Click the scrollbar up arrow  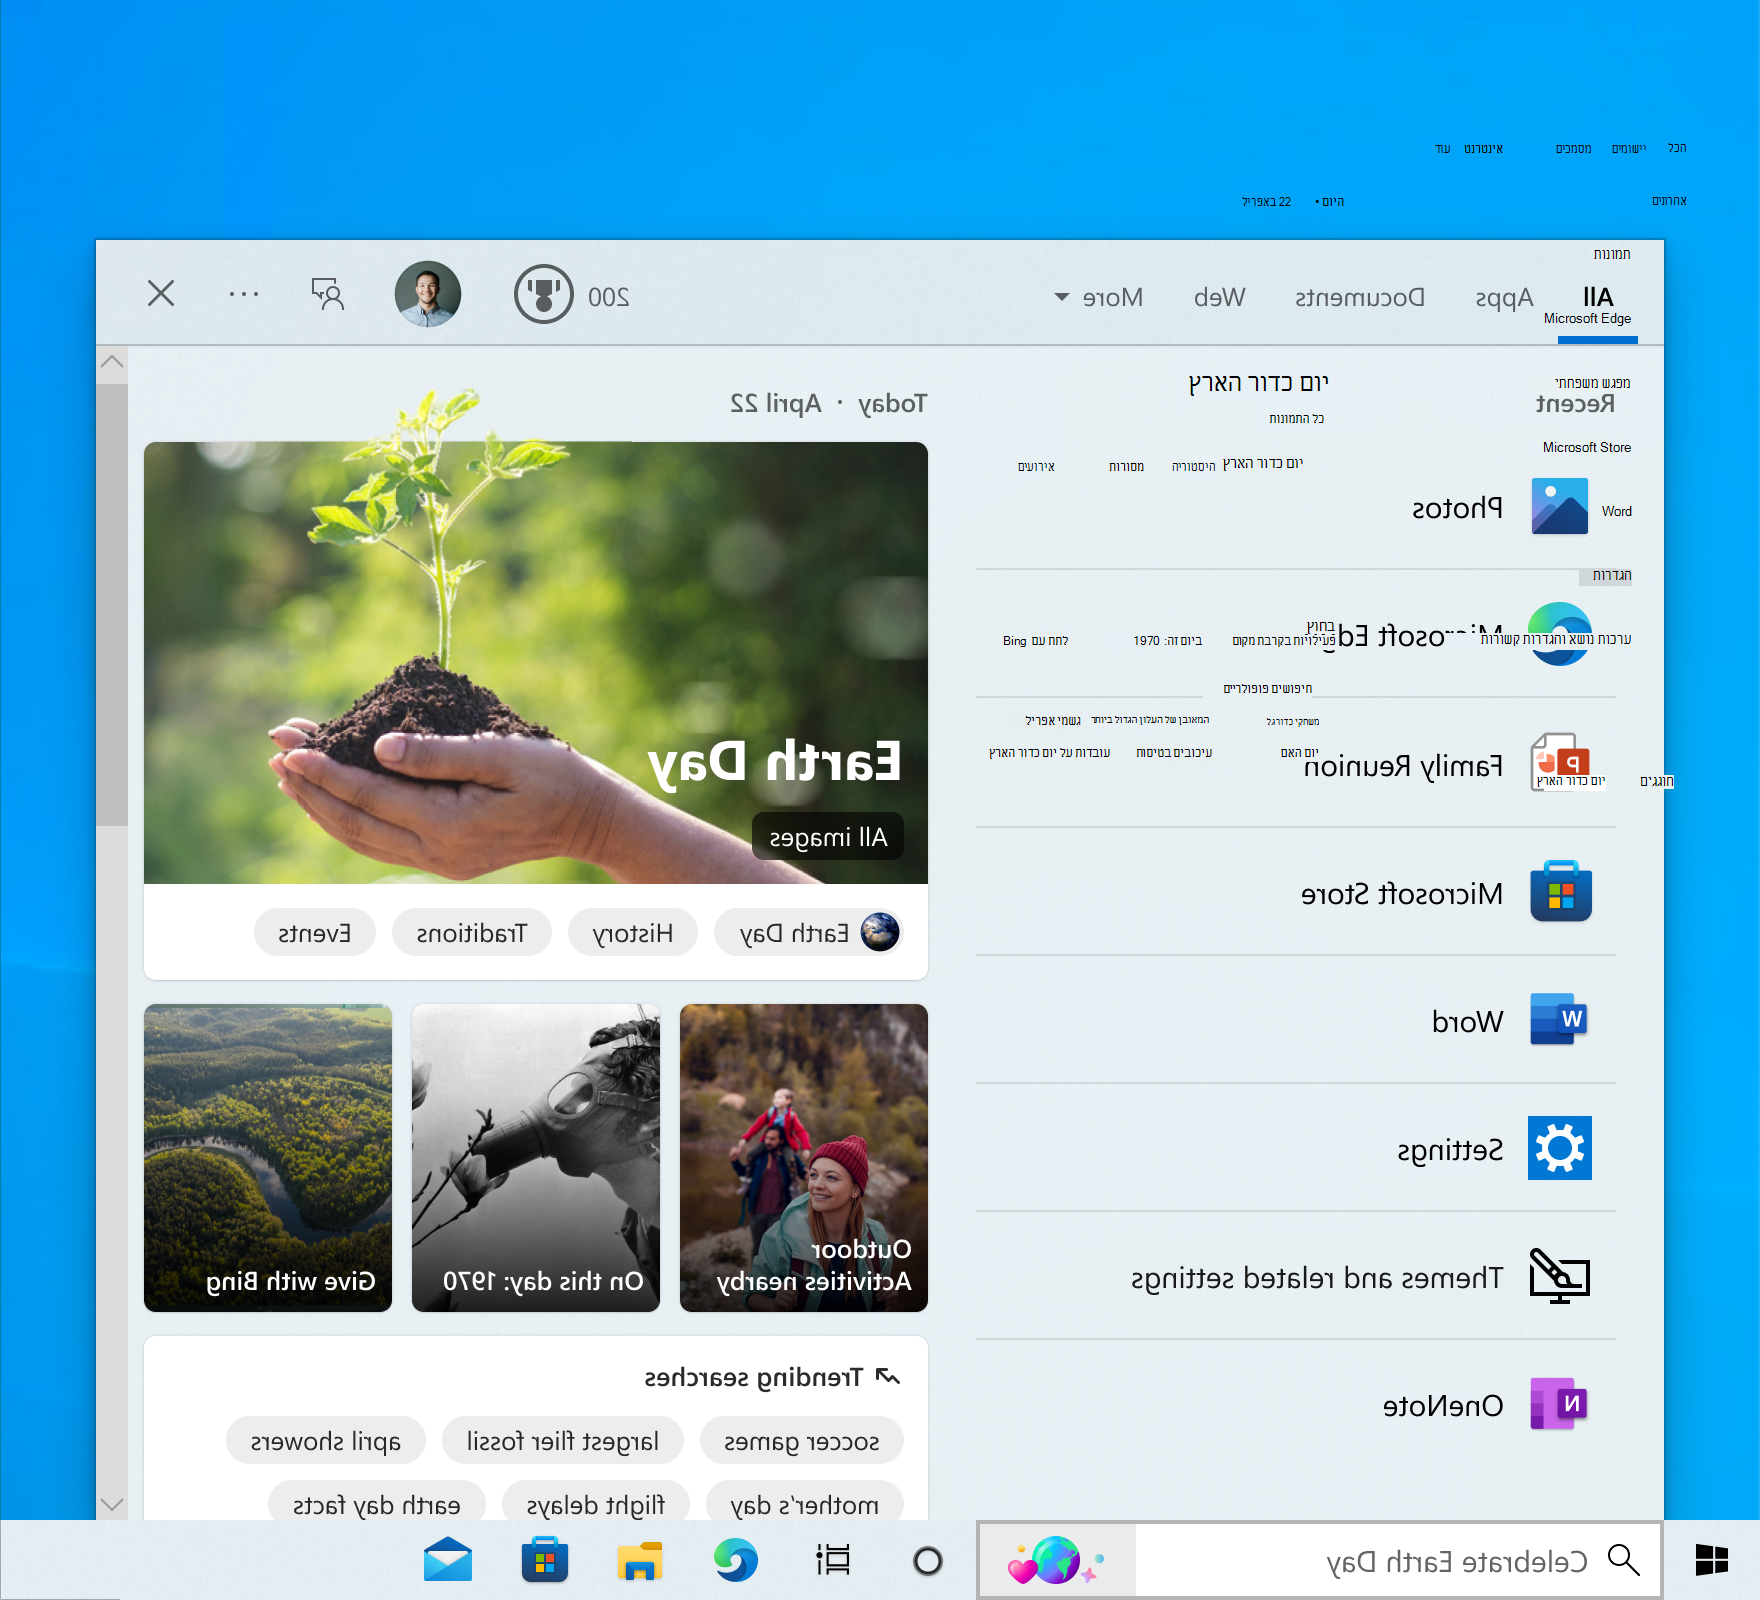click(x=112, y=362)
